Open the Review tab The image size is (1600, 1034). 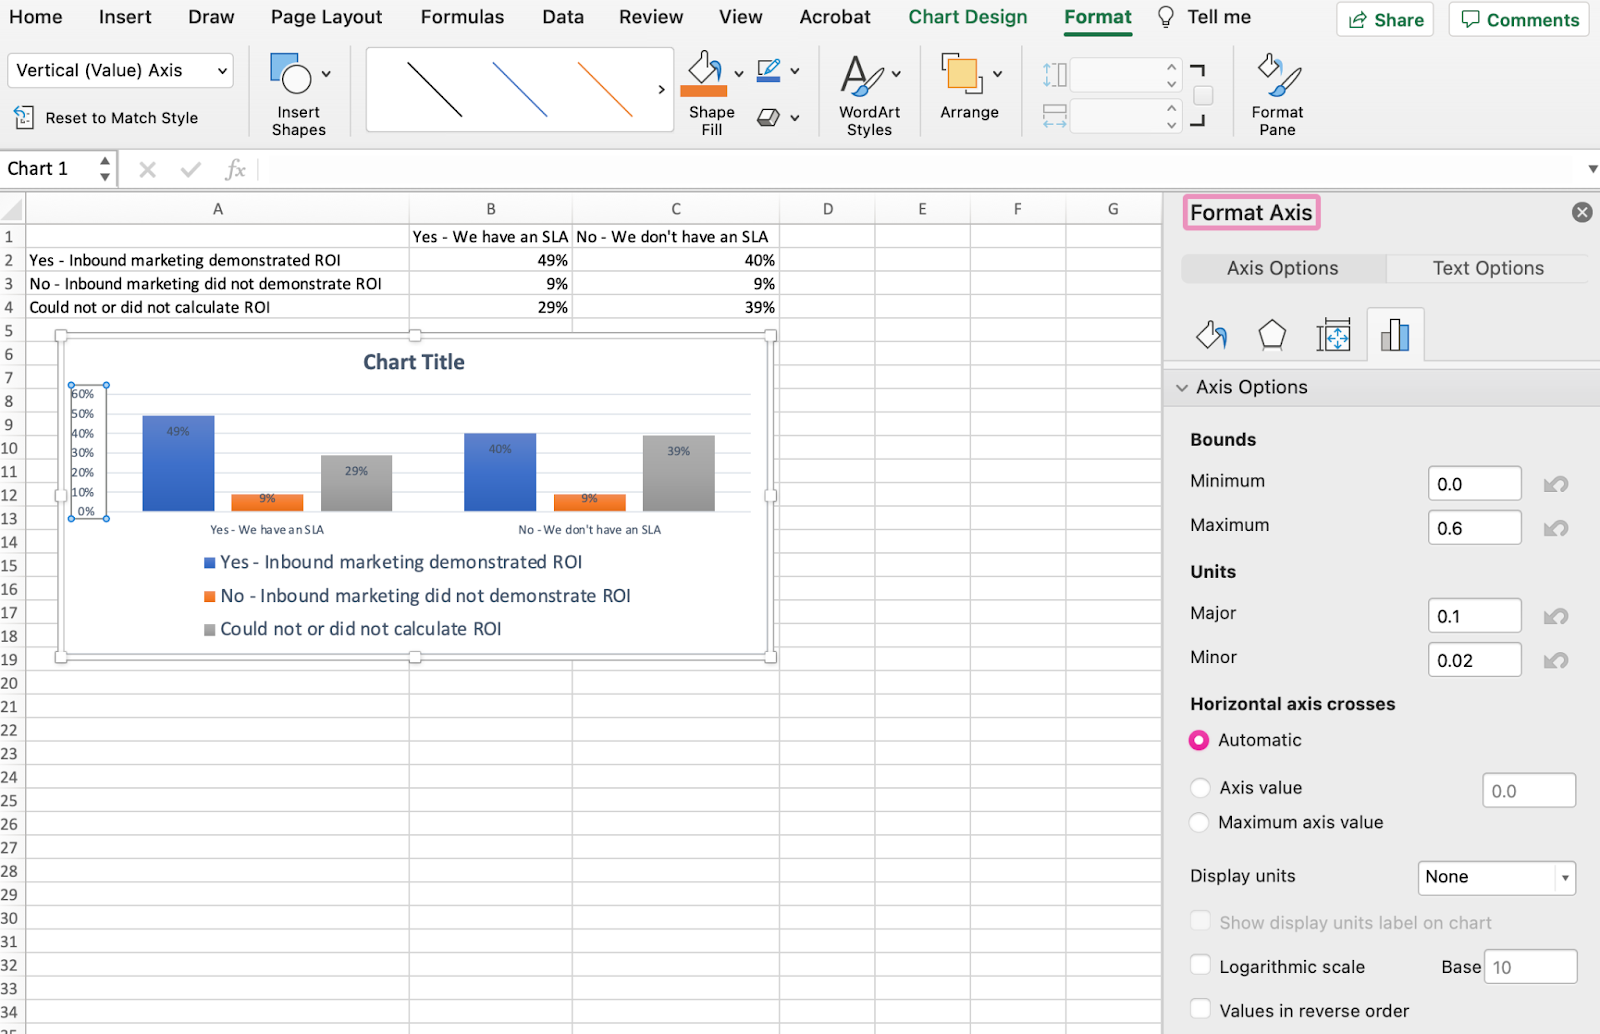pyautogui.click(x=651, y=17)
